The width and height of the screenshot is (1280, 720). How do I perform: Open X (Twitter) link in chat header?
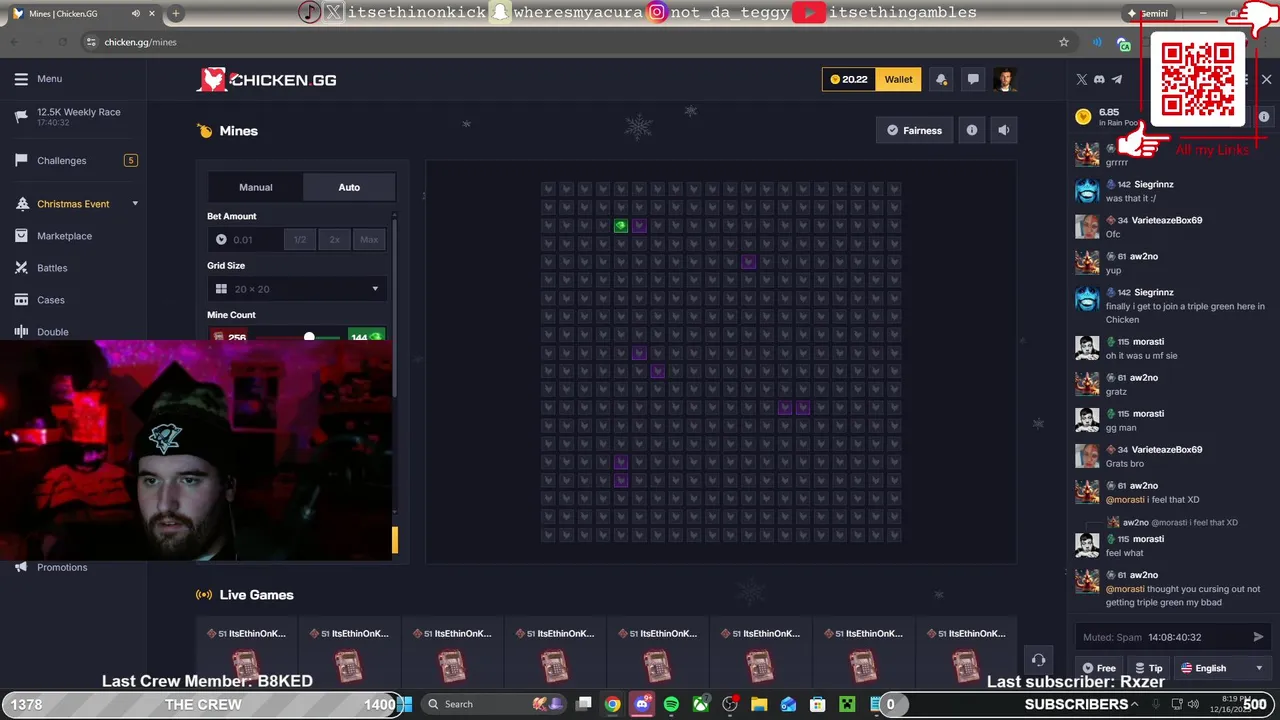click(1081, 80)
